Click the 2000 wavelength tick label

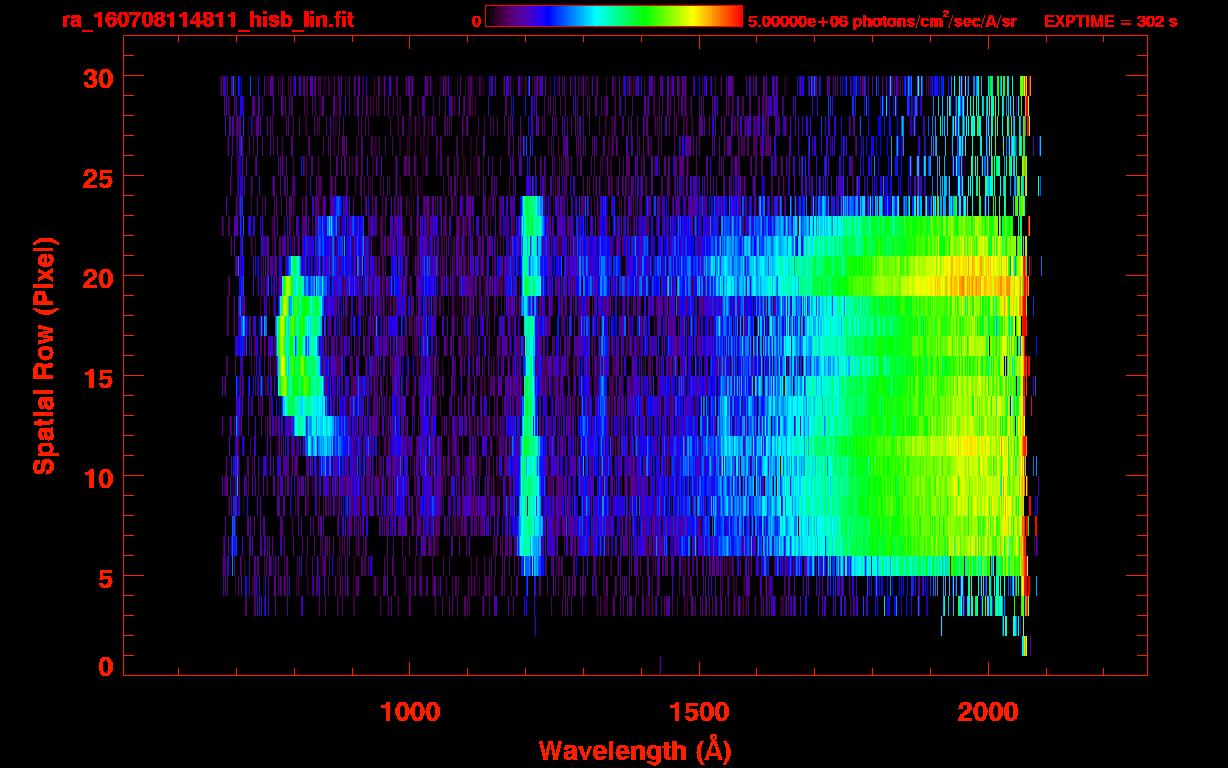988,711
